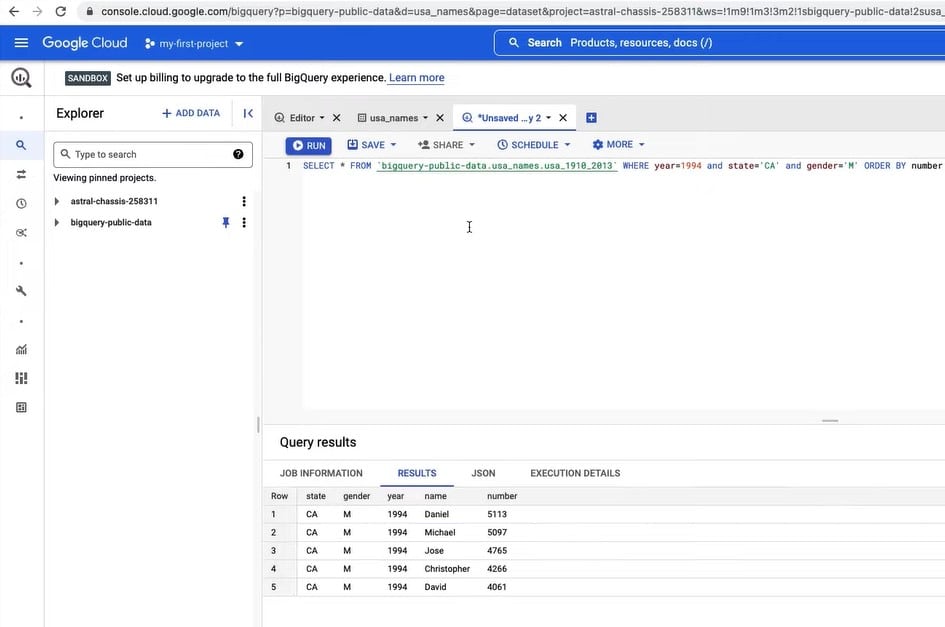Select the name cell Jose

tap(433, 550)
